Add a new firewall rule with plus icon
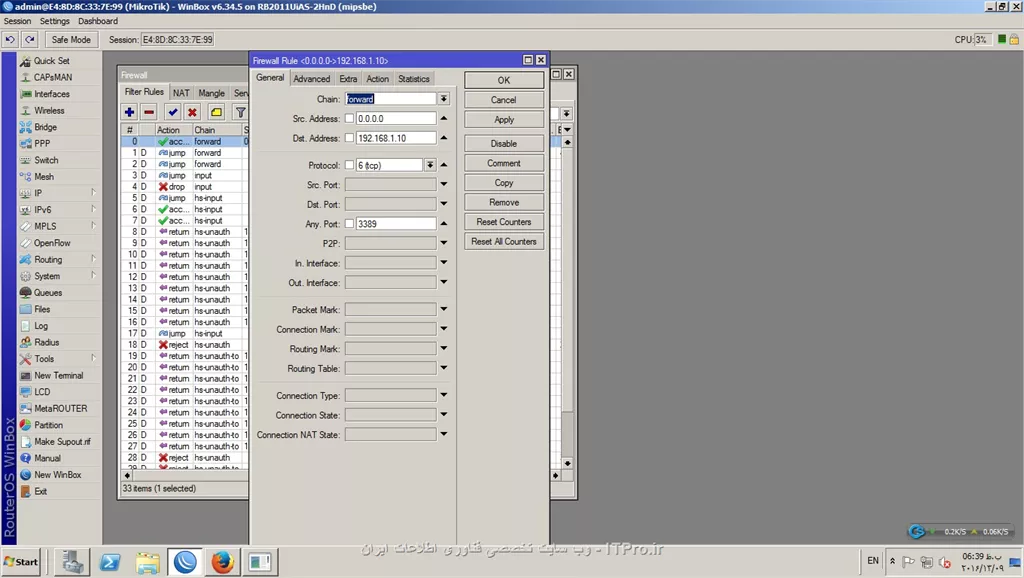 point(129,112)
